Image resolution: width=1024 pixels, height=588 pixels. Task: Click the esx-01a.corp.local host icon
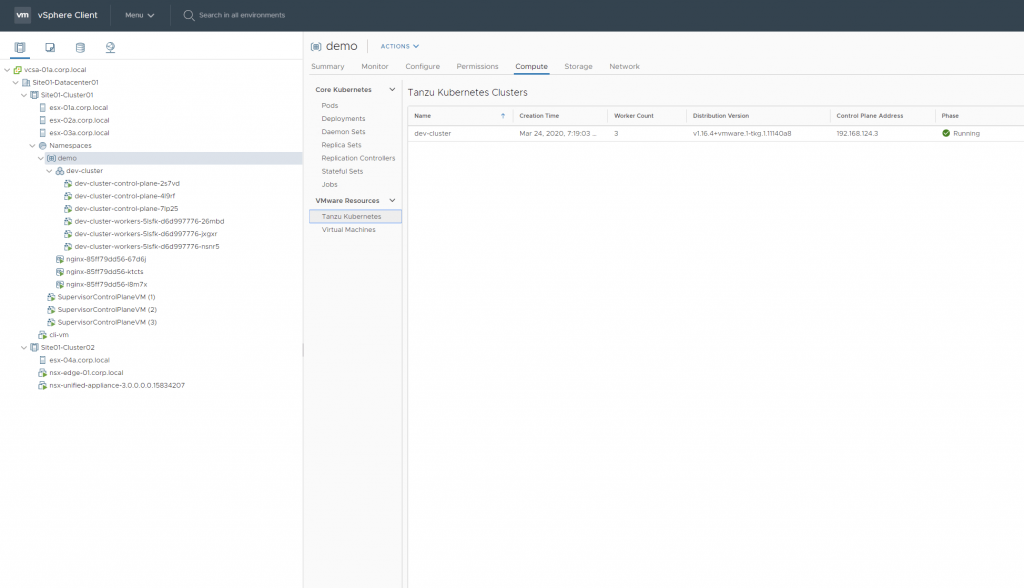(43, 108)
